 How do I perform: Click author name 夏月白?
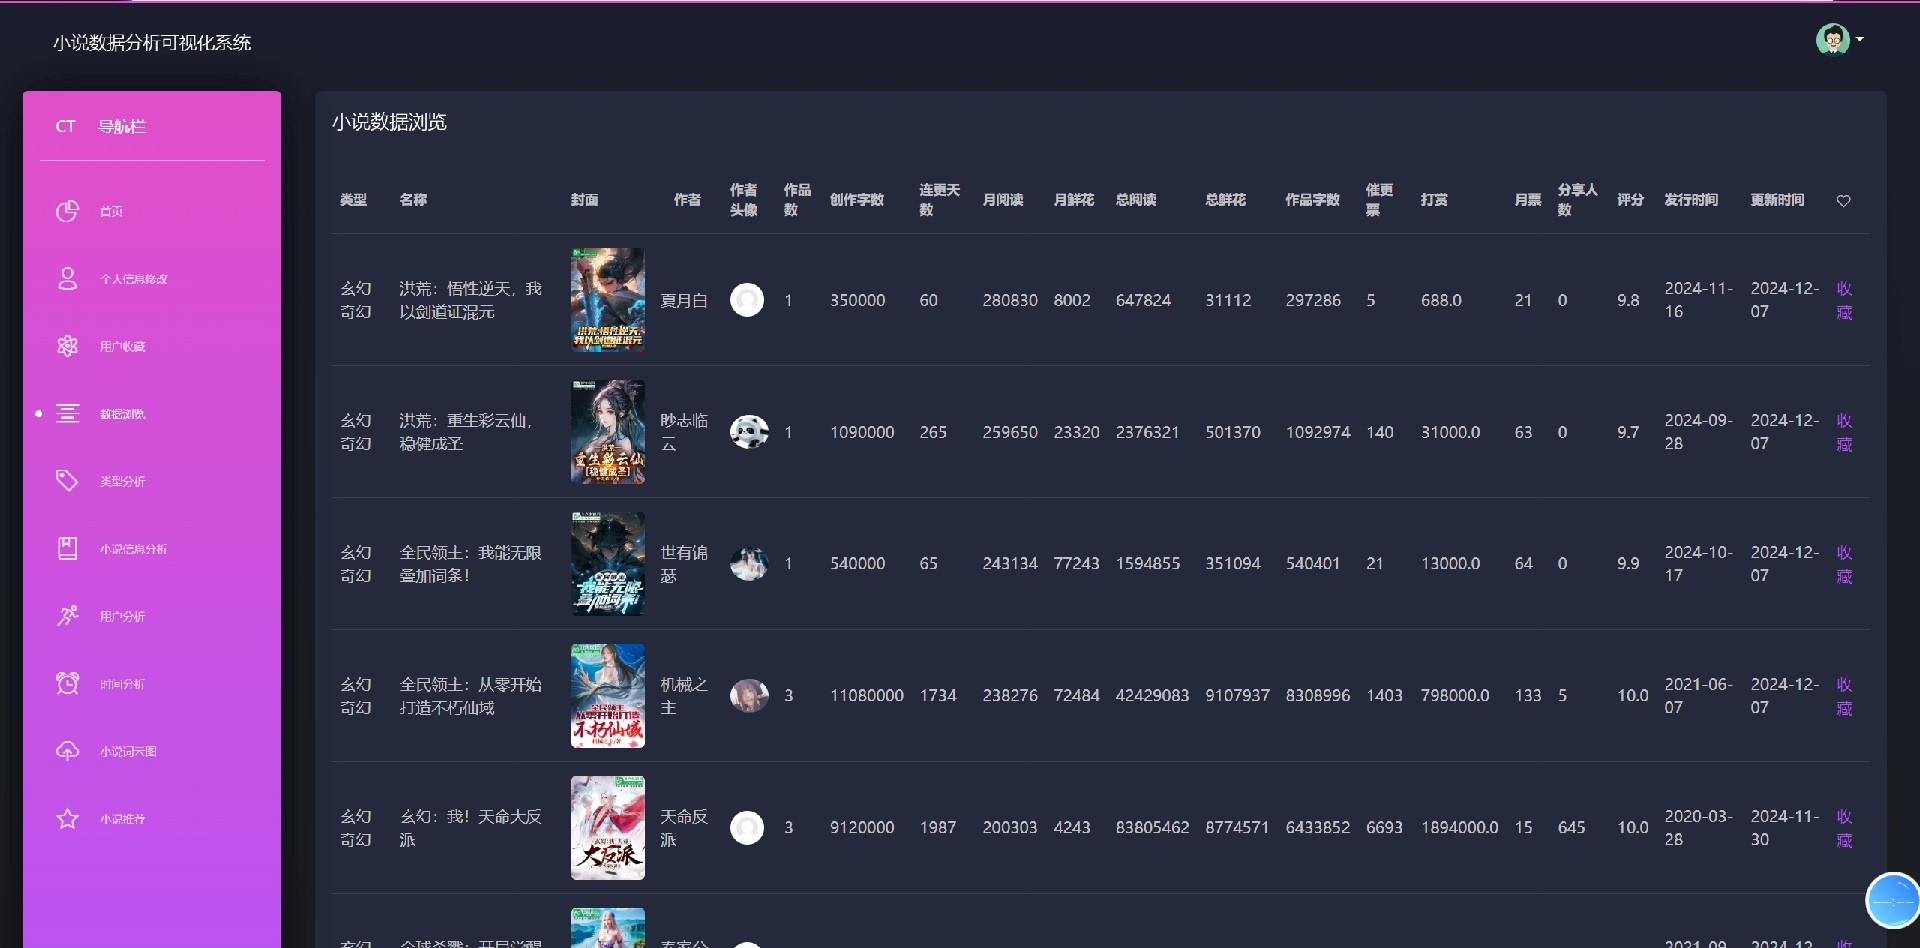click(684, 300)
